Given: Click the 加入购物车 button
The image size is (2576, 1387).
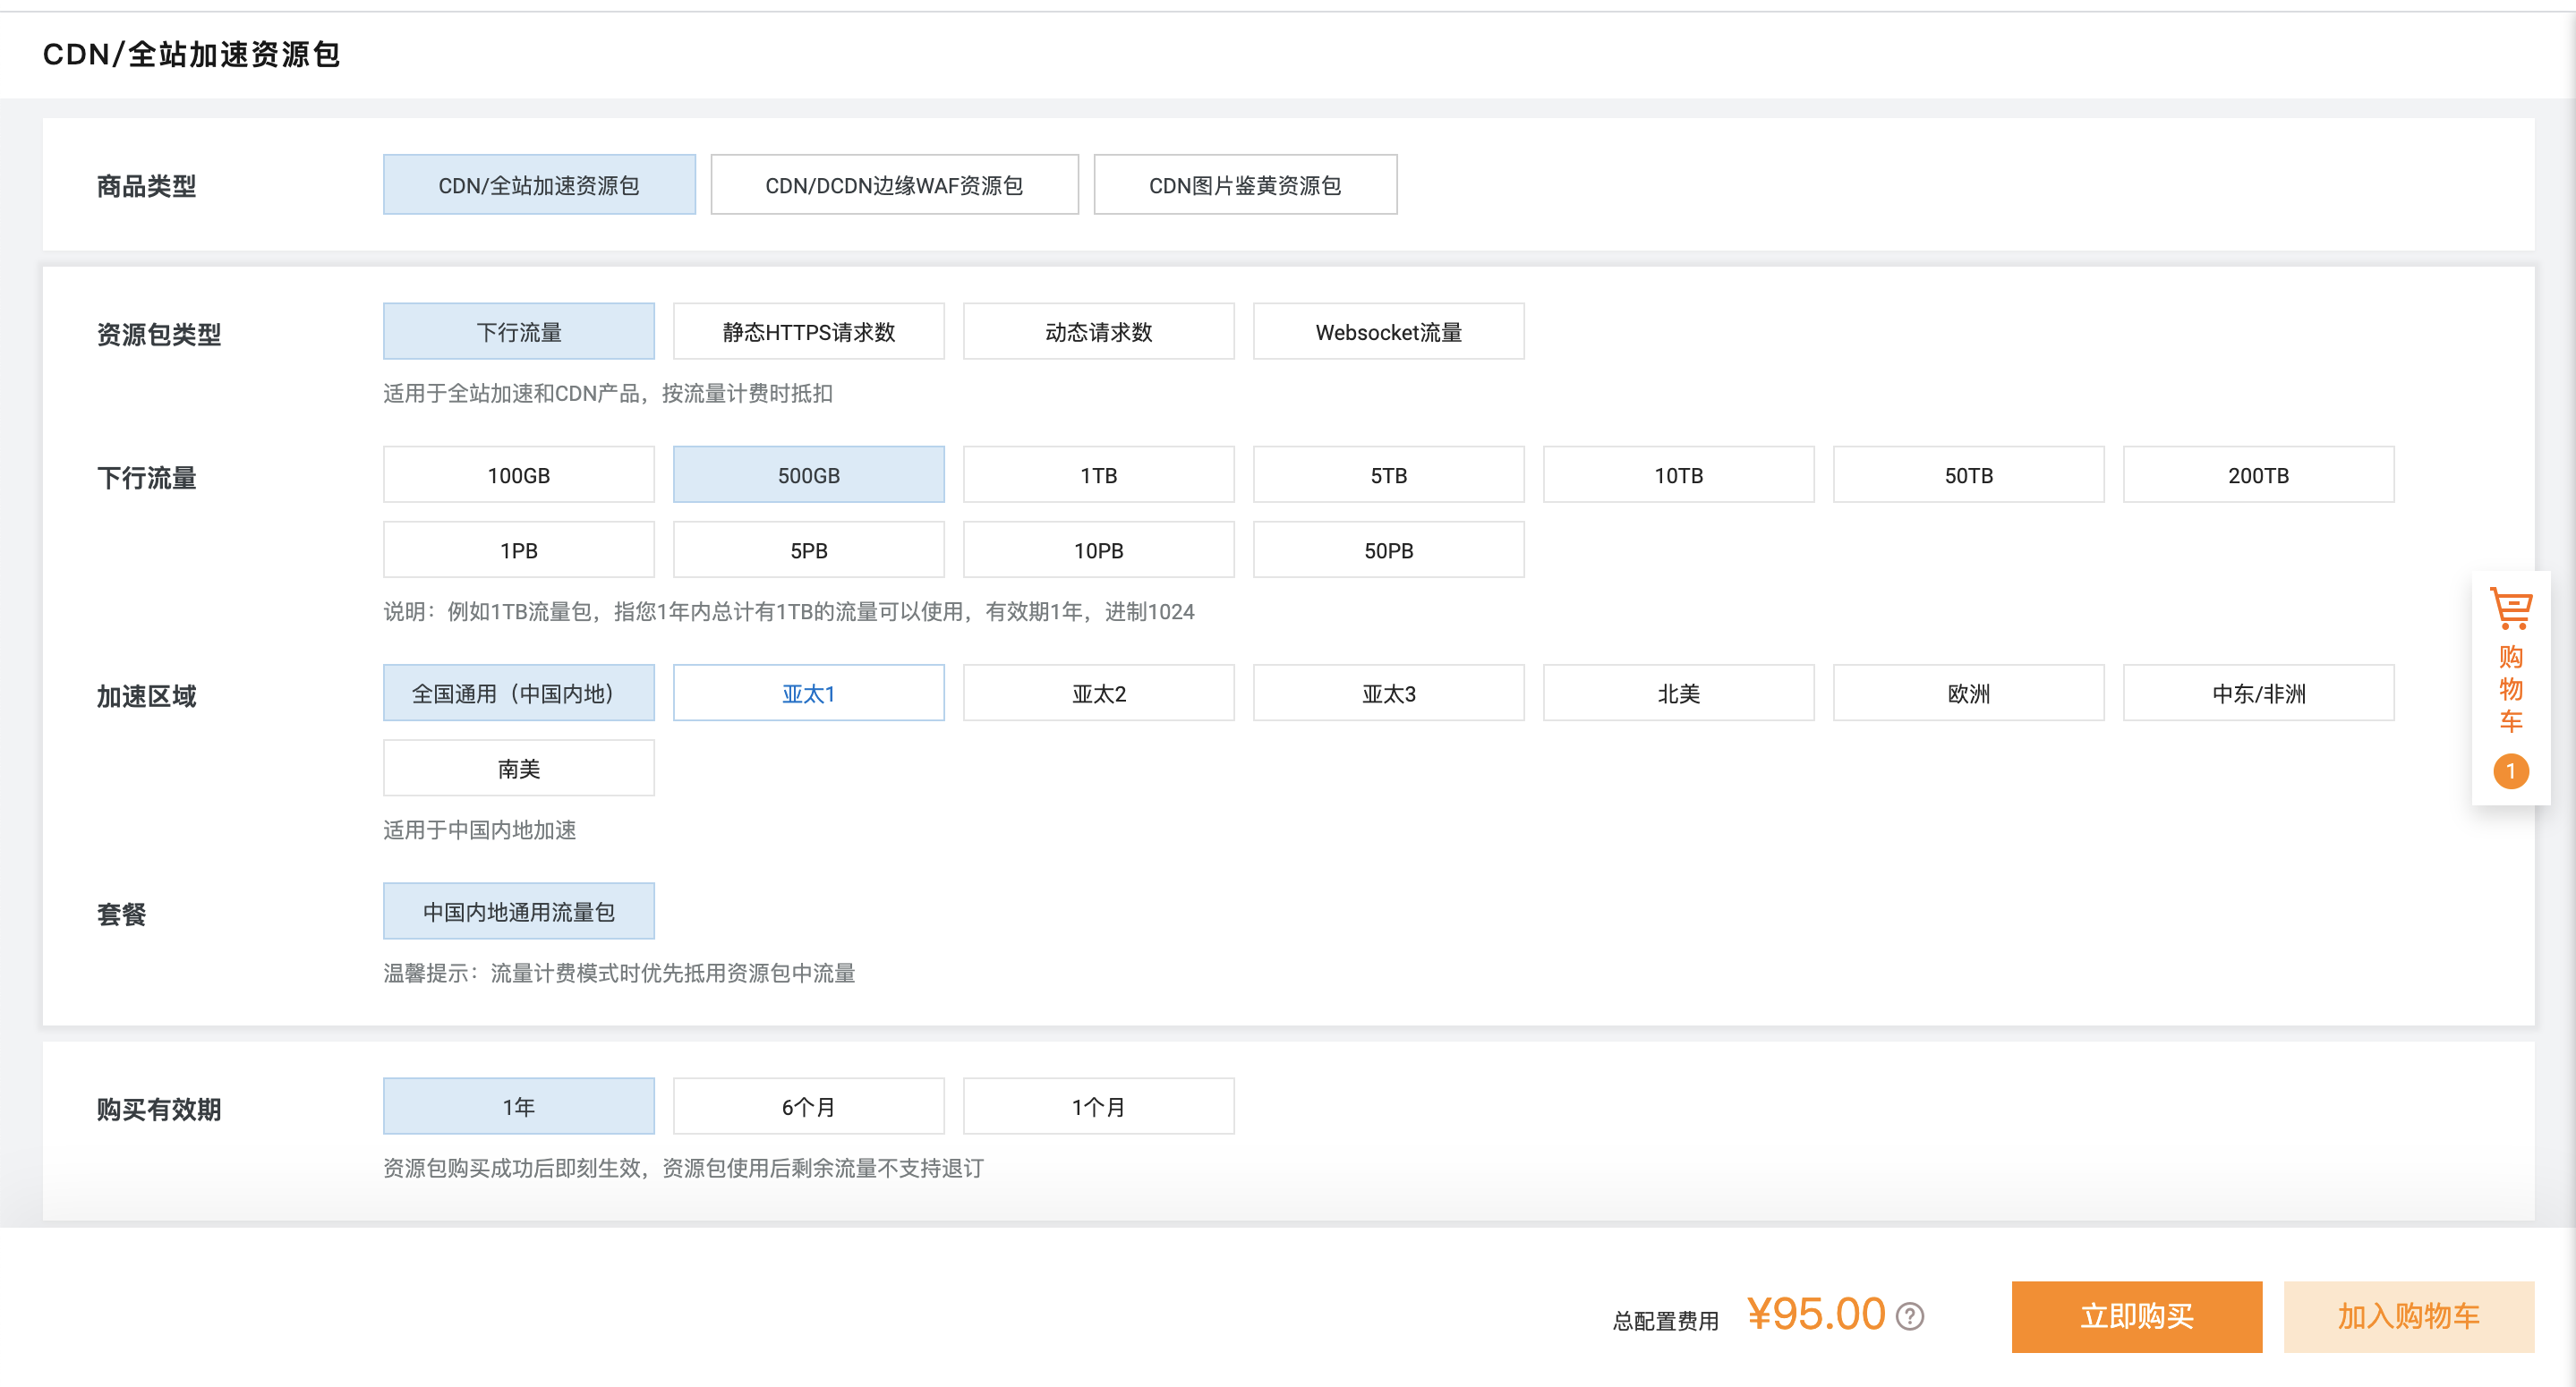Looking at the screenshot, I should [2408, 1316].
